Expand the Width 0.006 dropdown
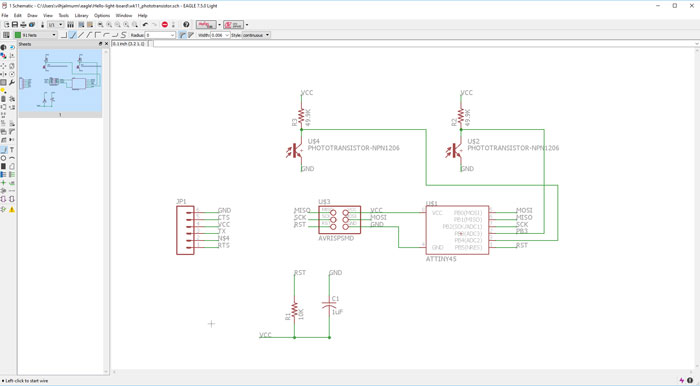This screenshot has width=700, height=386. 220,35
